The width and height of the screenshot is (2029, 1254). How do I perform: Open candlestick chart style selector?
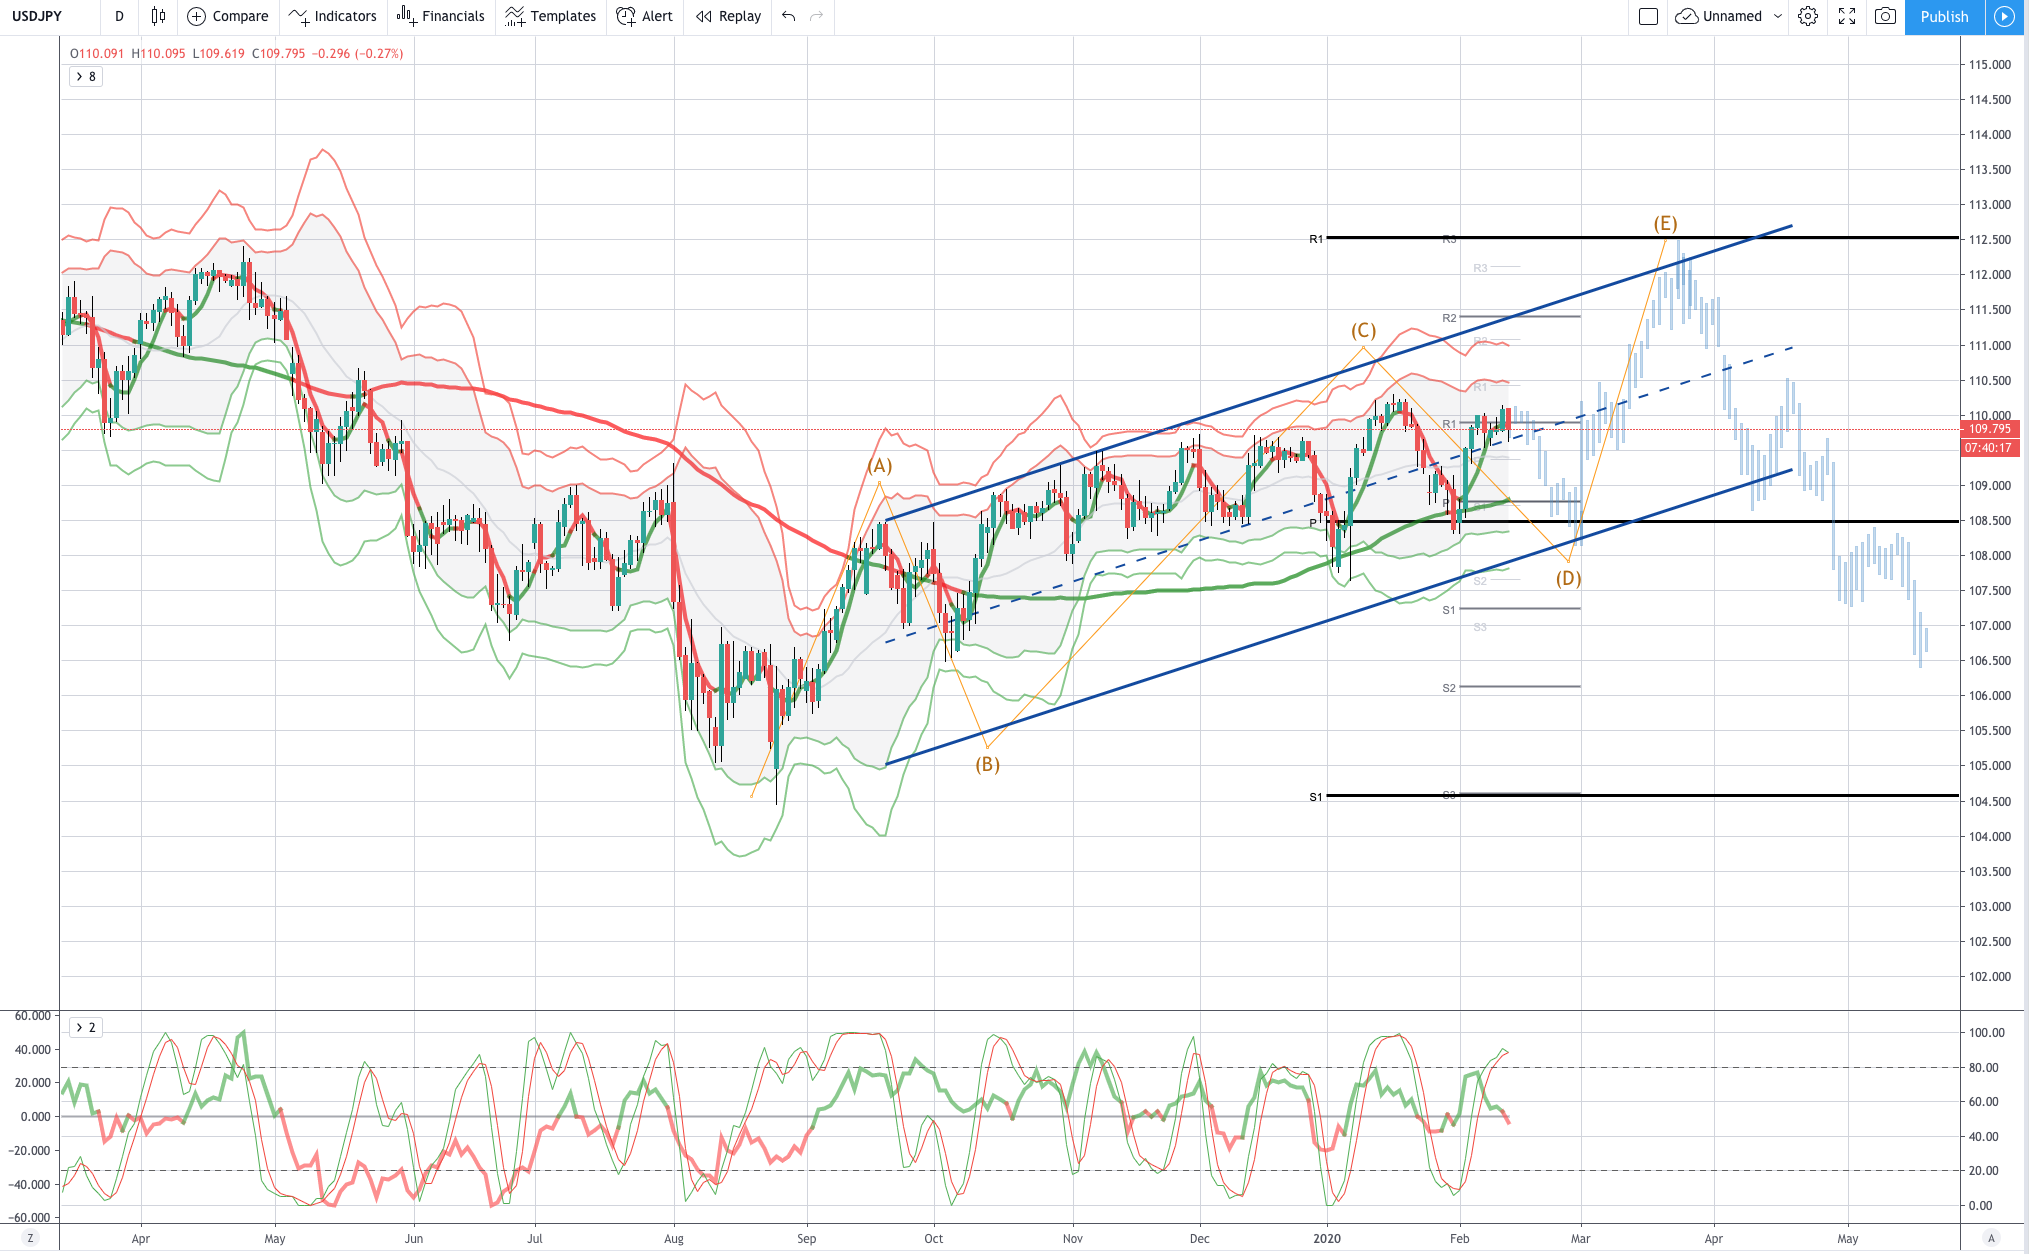158,16
